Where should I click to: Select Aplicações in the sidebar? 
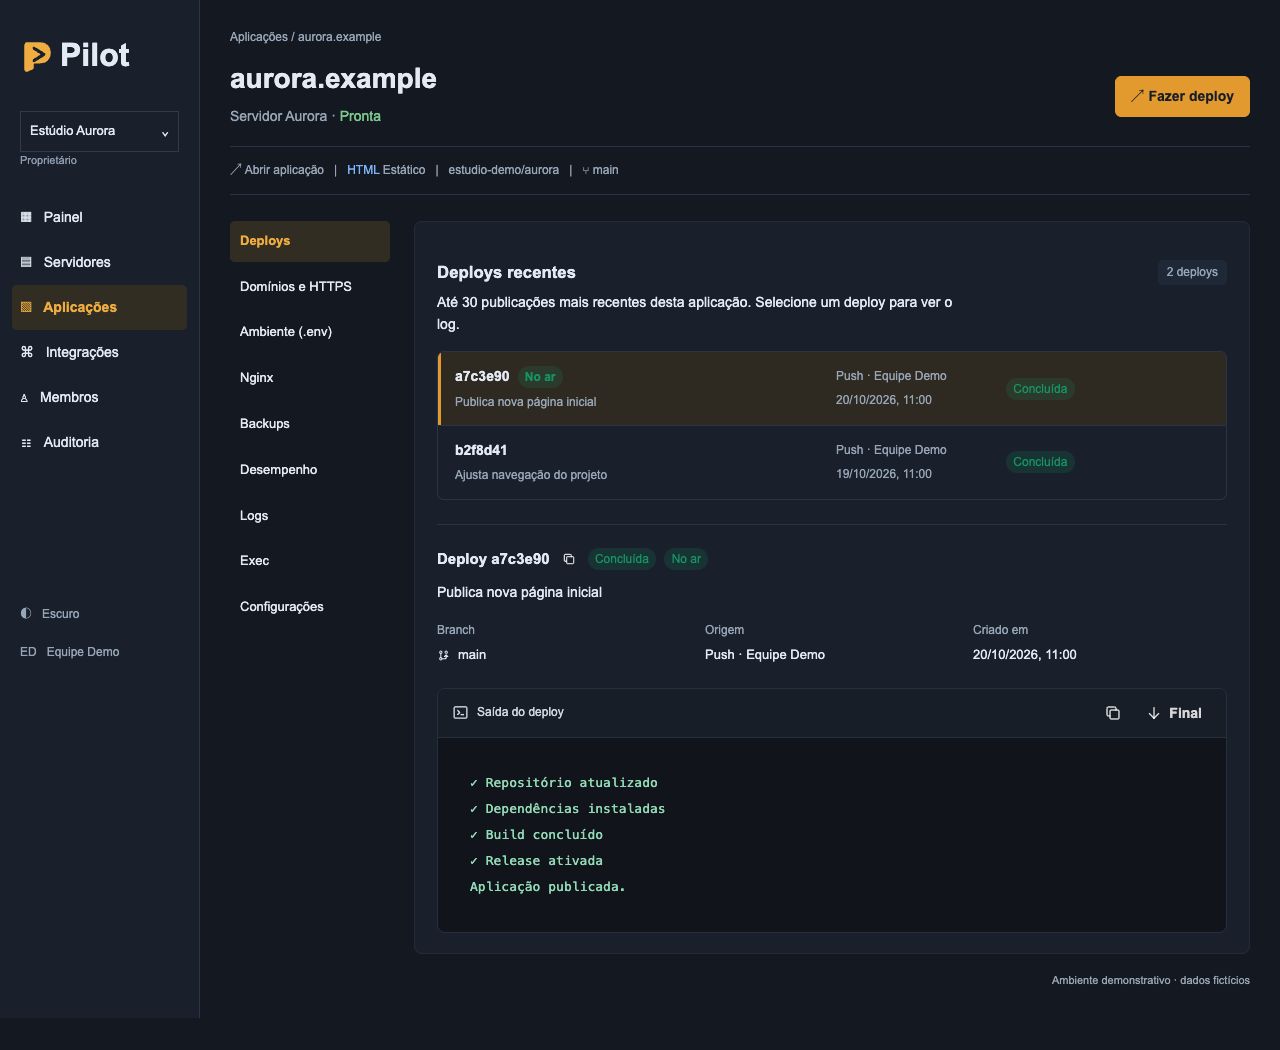pyautogui.click(x=99, y=307)
